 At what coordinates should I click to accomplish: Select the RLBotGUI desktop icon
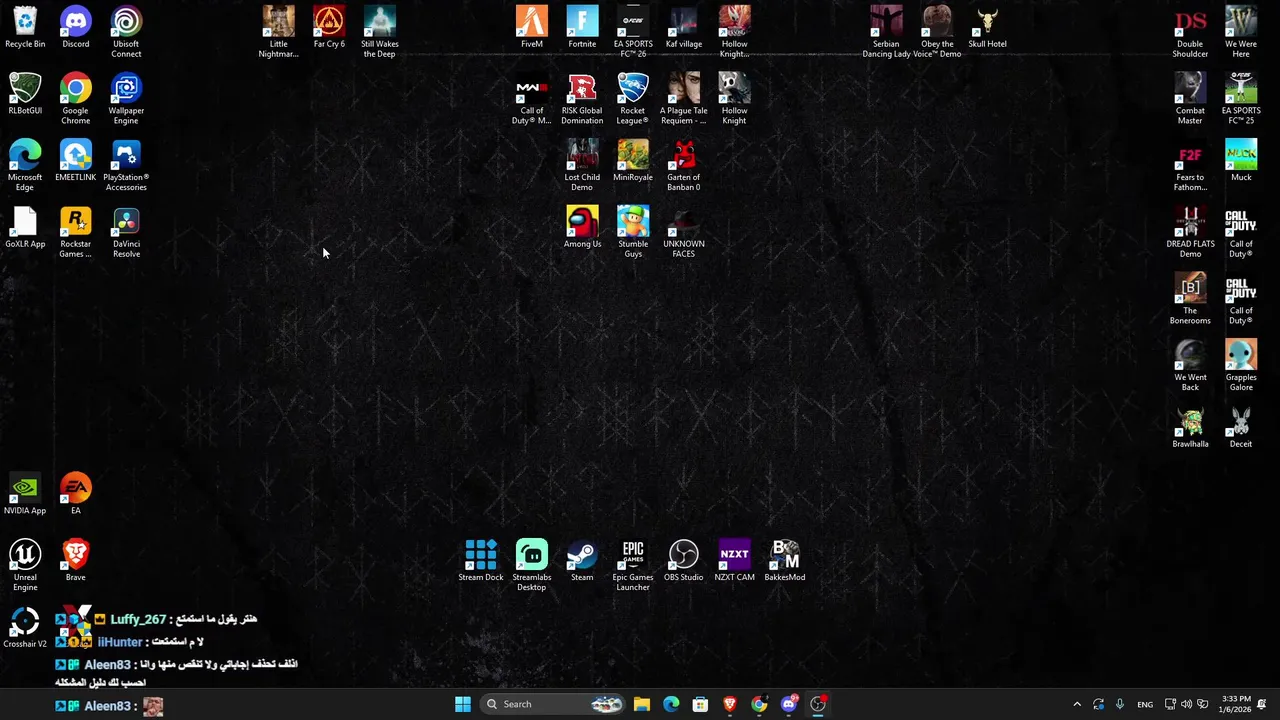pos(25,94)
